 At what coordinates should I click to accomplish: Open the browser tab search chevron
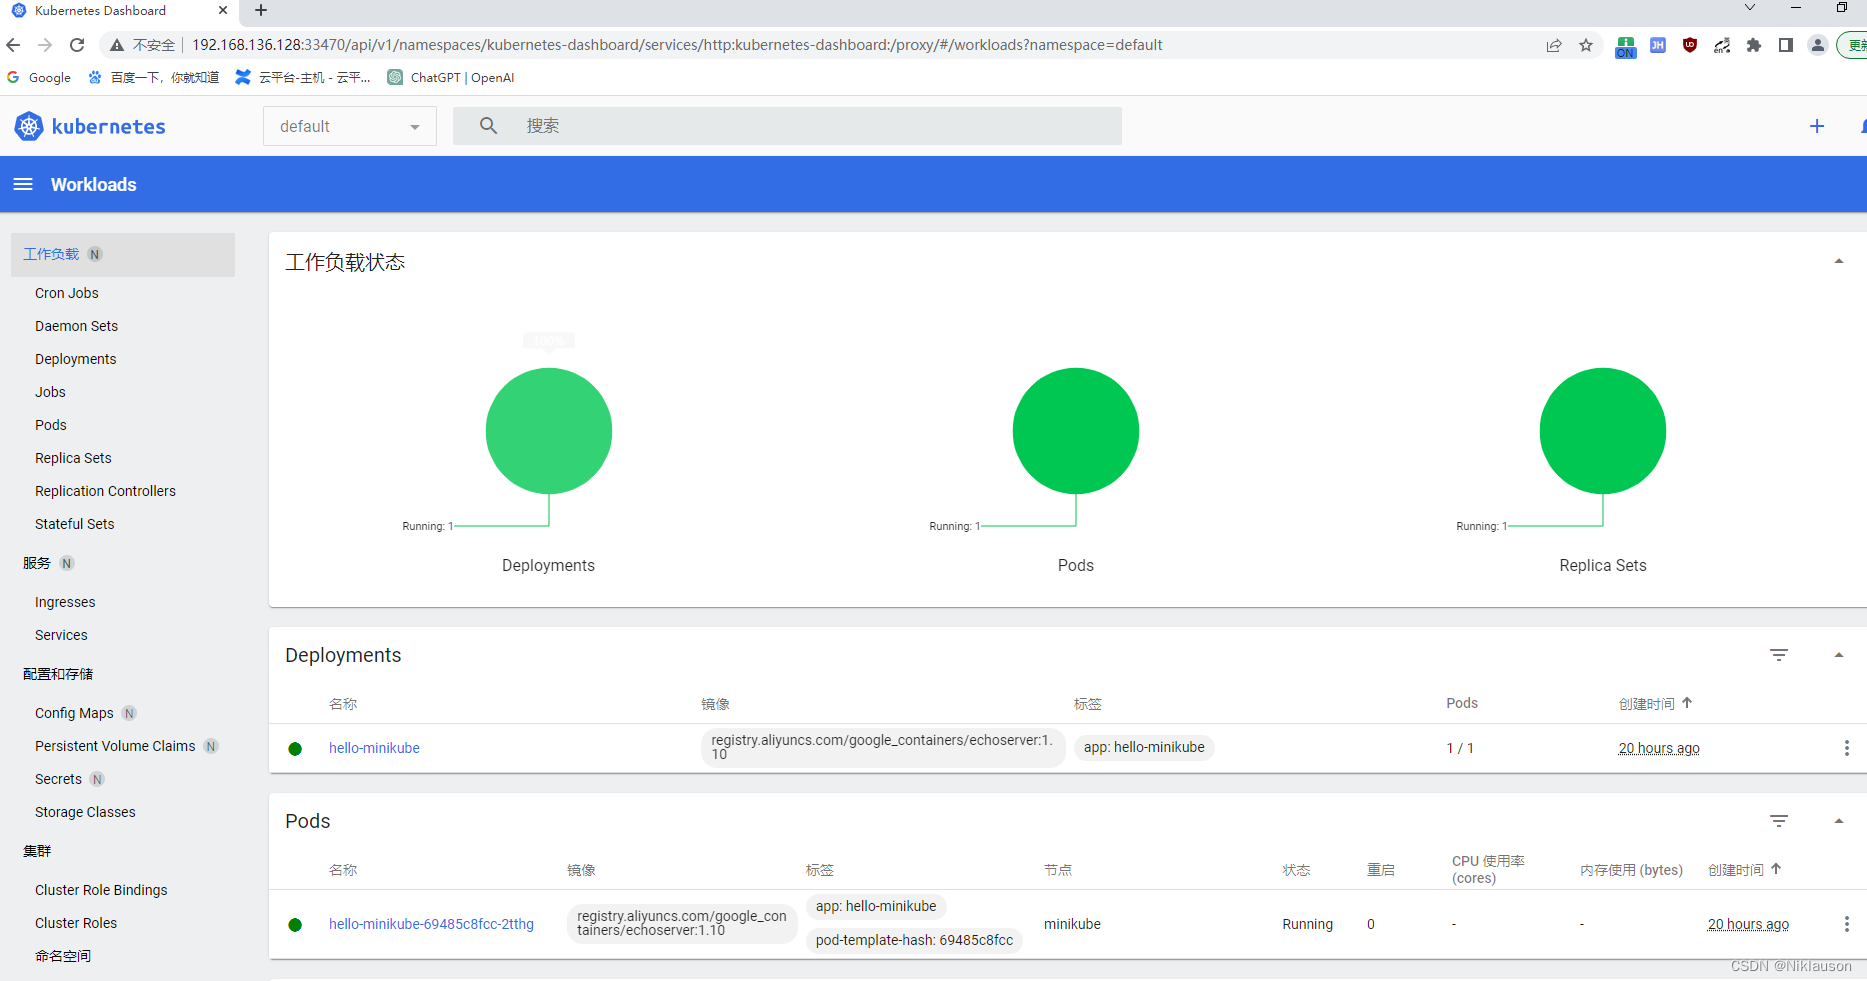click(1750, 8)
